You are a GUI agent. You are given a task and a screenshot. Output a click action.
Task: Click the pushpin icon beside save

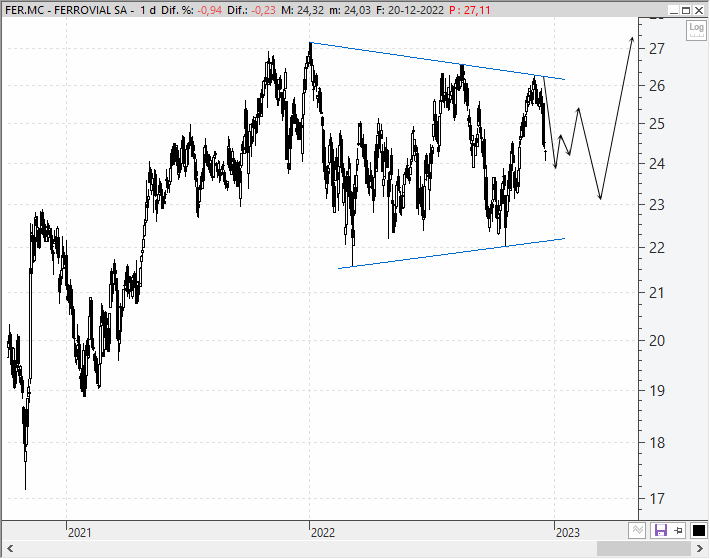pos(678,530)
